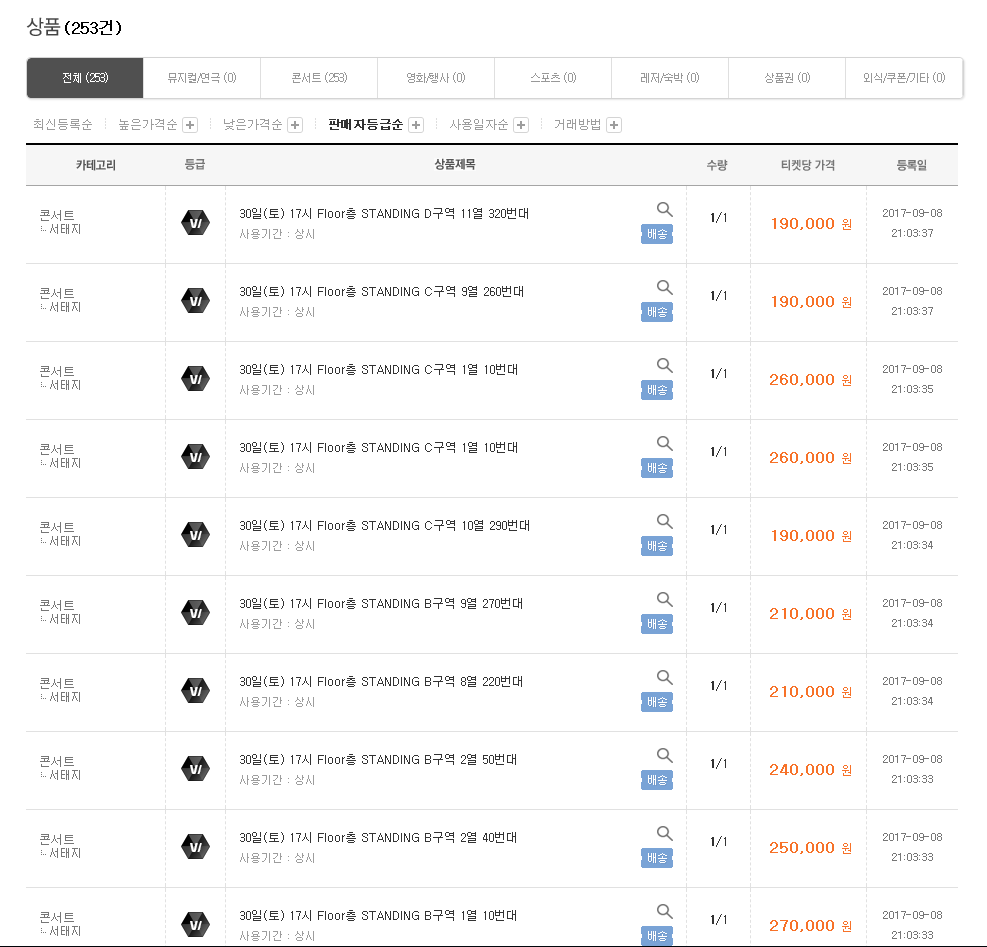Select the 전체 (253) tab
This screenshot has height=947, width=987.
(x=85, y=78)
